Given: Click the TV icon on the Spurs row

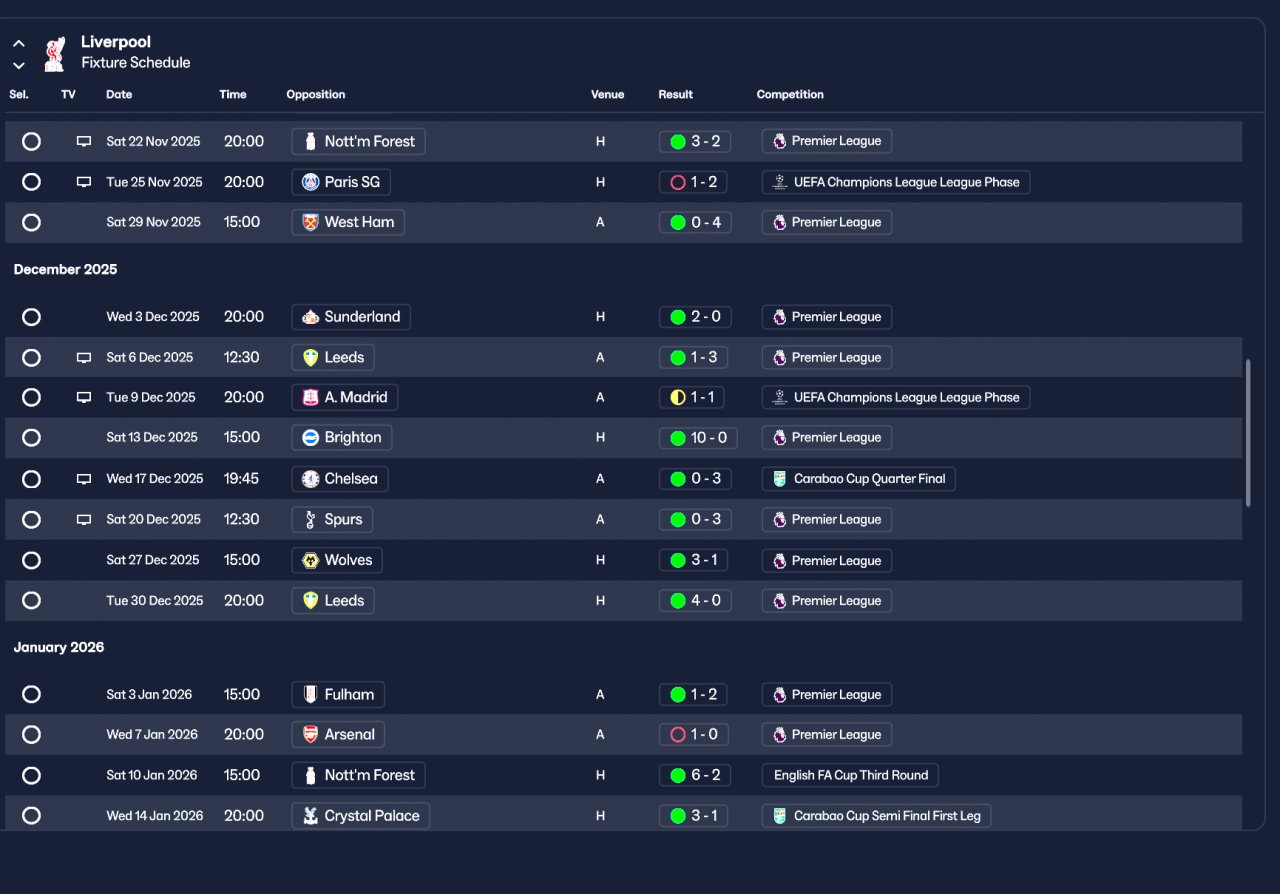Looking at the screenshot, I should coord(84,520).
